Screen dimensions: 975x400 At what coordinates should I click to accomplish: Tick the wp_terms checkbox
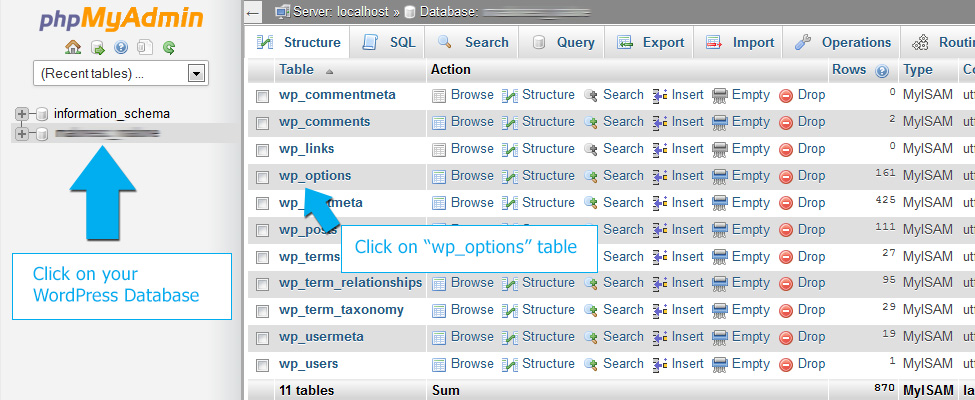(262, 258)
